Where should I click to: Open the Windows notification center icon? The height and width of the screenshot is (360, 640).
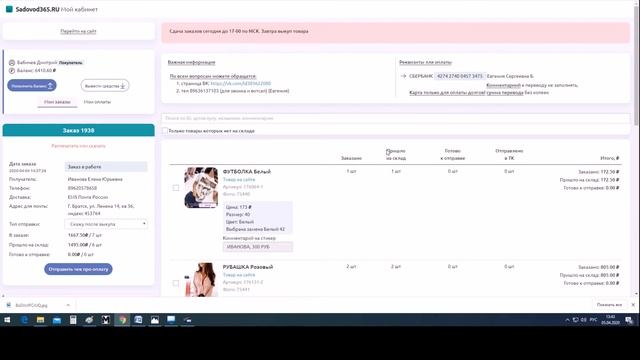[x=629, y=320]
